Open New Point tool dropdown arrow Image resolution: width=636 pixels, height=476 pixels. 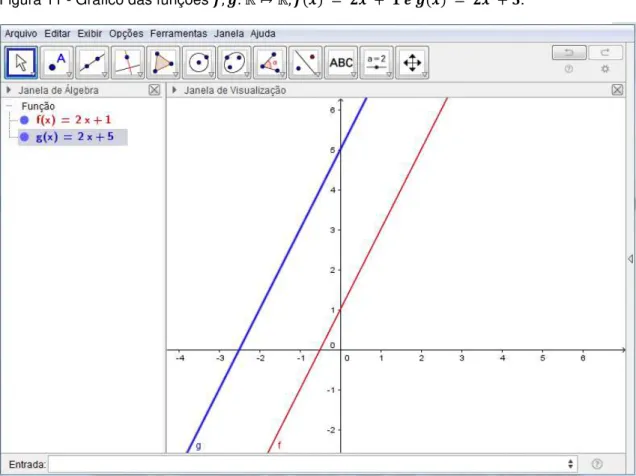(69, 75)
